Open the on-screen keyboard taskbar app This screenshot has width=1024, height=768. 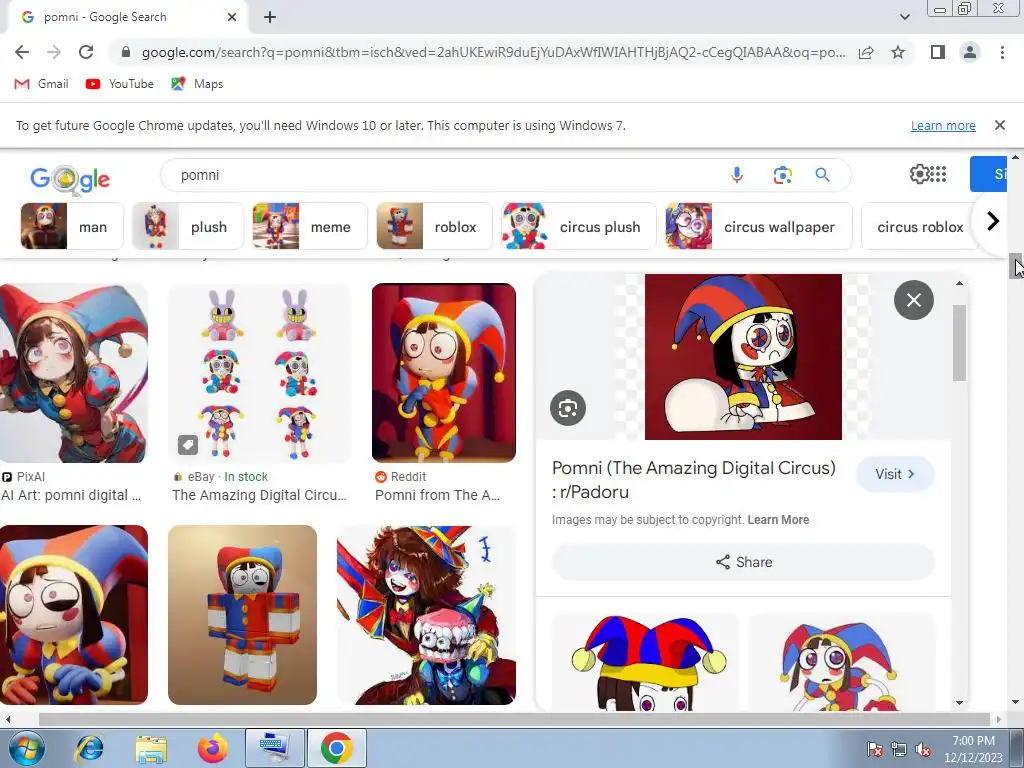[274, 748]
